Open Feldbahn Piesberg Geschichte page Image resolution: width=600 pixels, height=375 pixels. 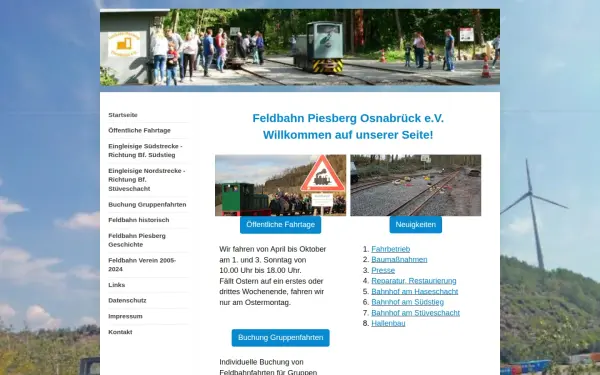point(137,240)
